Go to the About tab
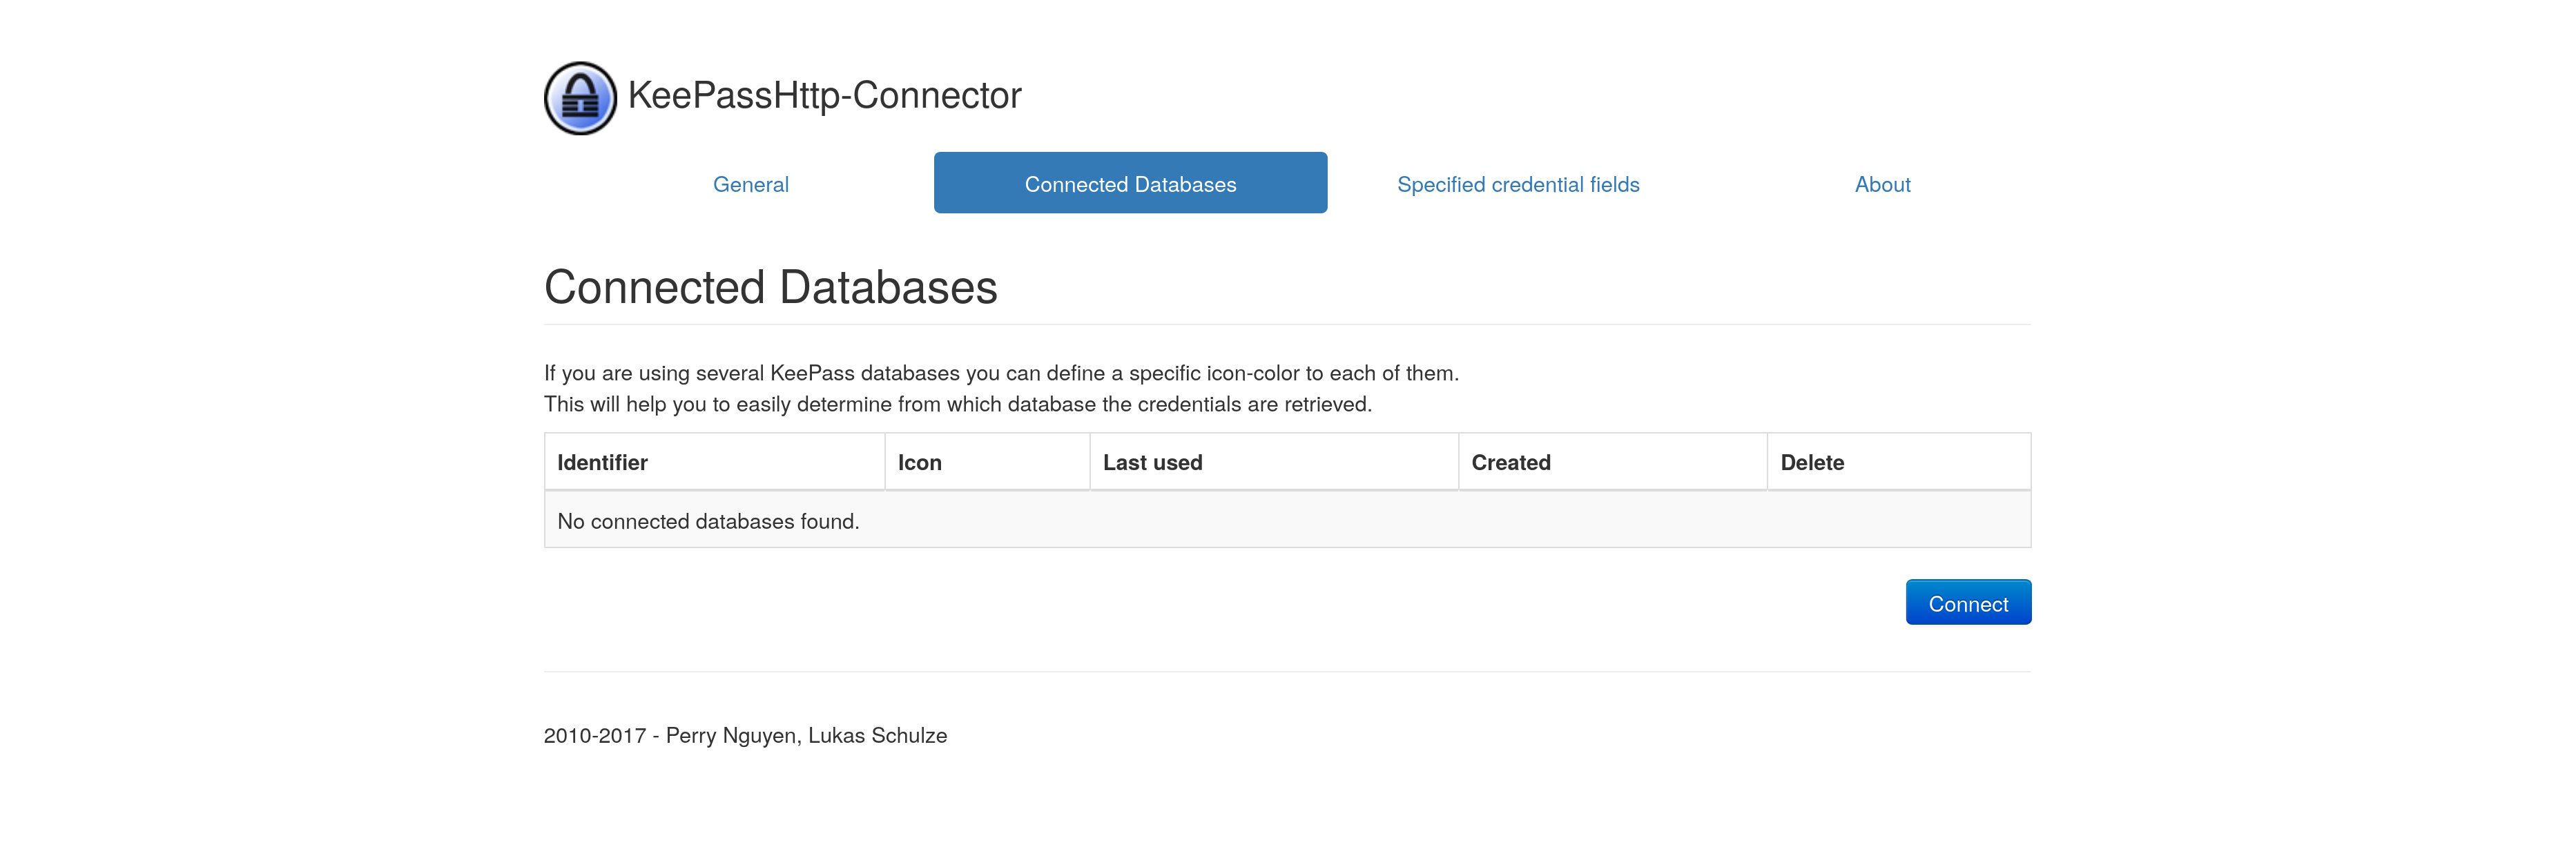Viewport: 2576px width, 856px height. coord(1882,184)
